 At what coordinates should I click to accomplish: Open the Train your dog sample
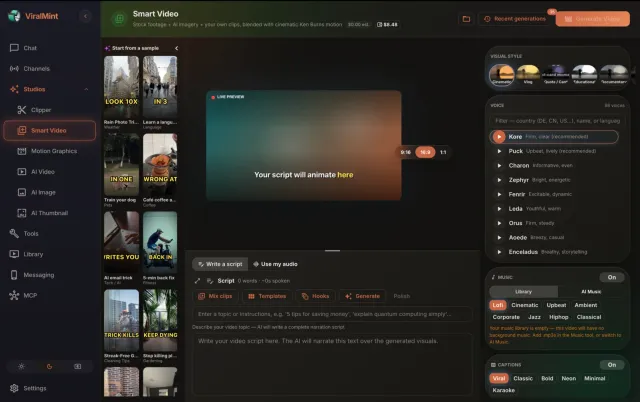pos(121,165)
